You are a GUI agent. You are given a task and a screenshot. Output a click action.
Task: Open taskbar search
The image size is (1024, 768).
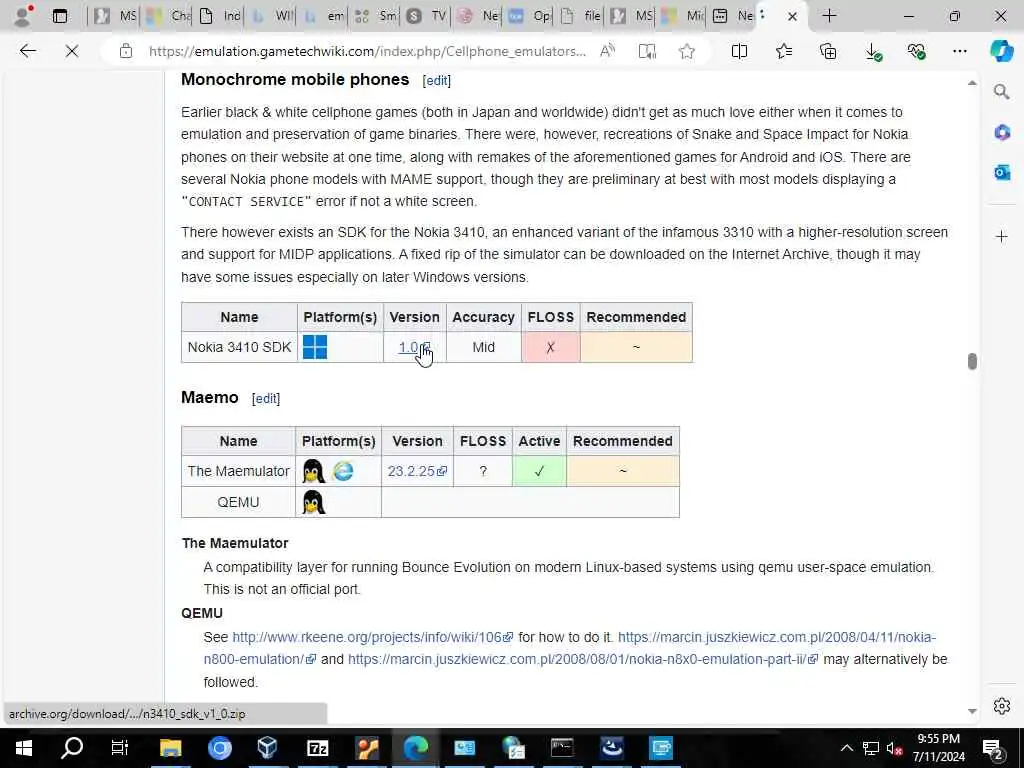72,748
